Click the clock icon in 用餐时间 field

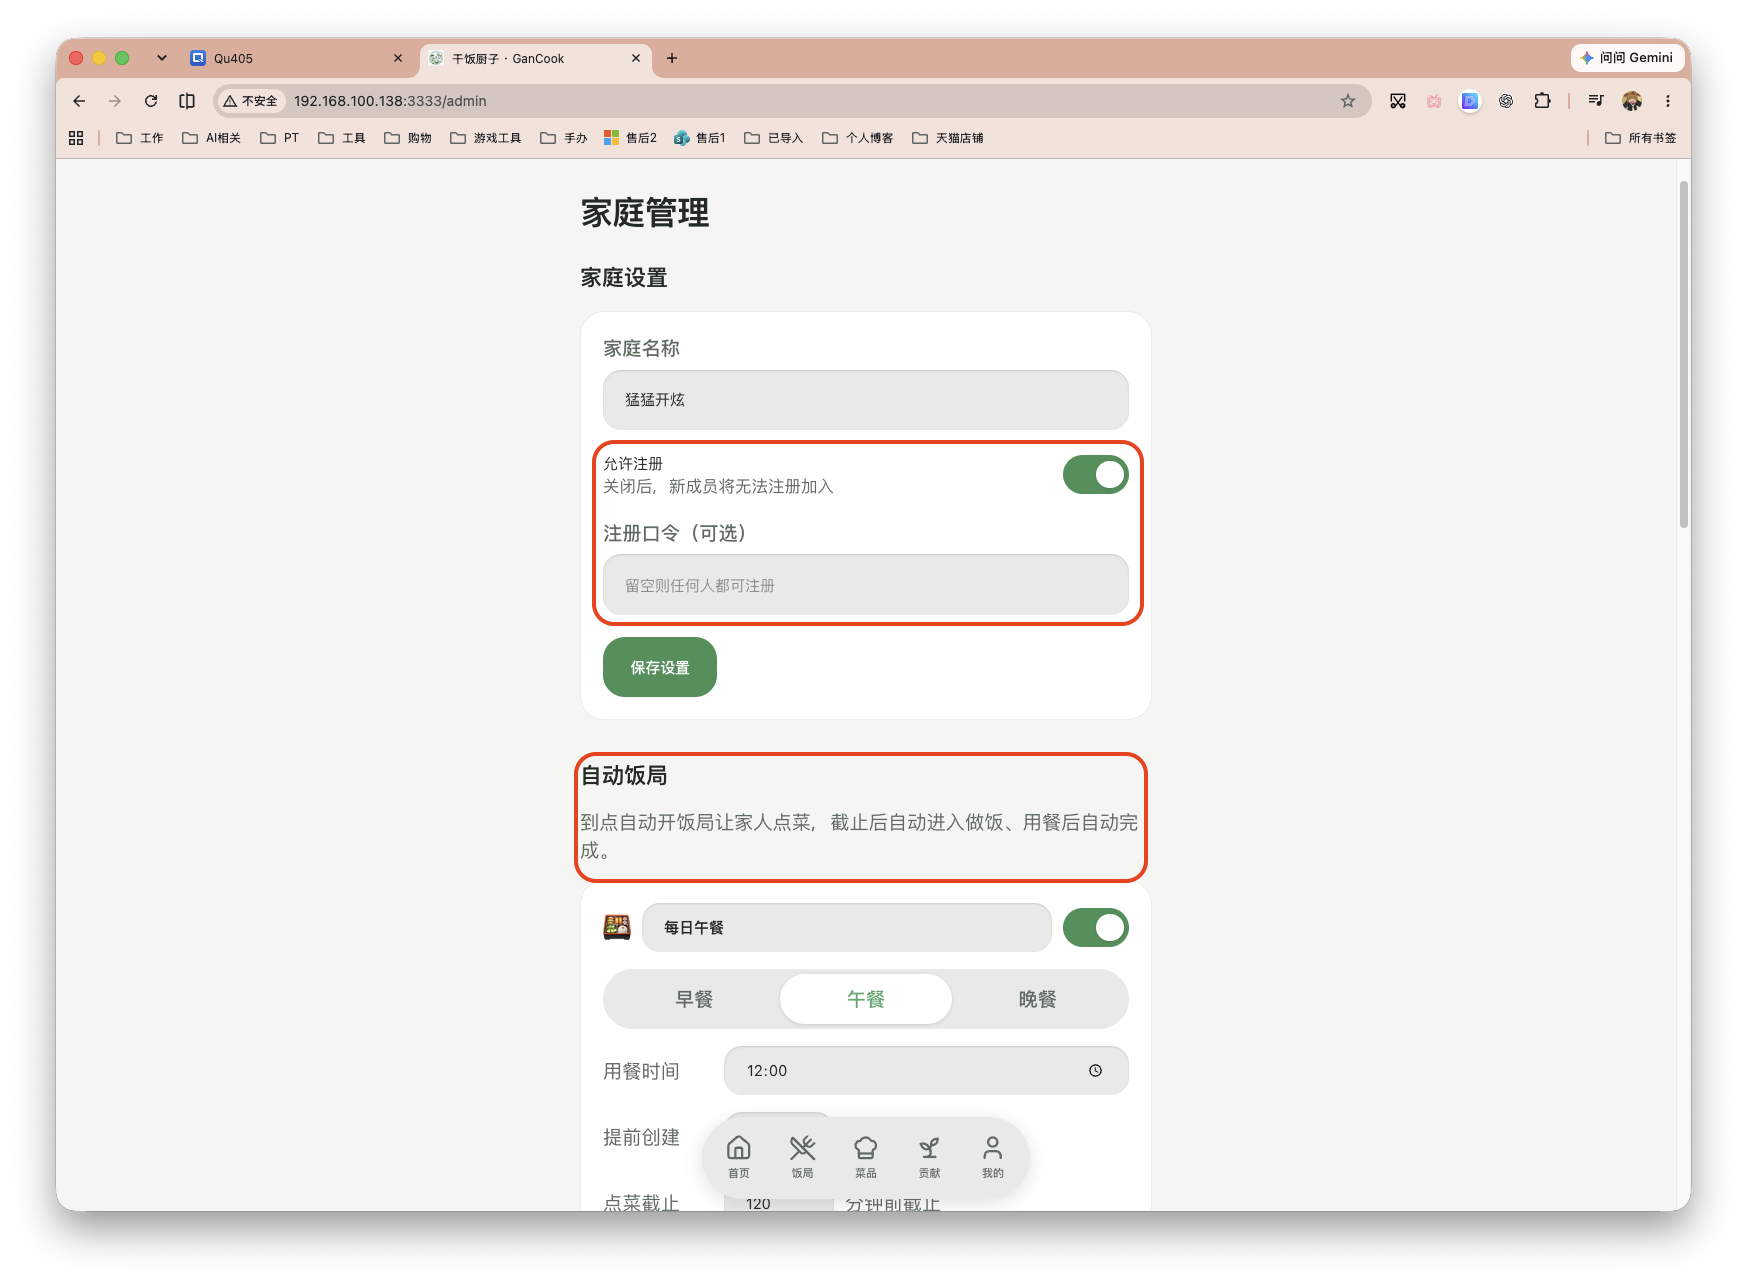[1096, 1070]
